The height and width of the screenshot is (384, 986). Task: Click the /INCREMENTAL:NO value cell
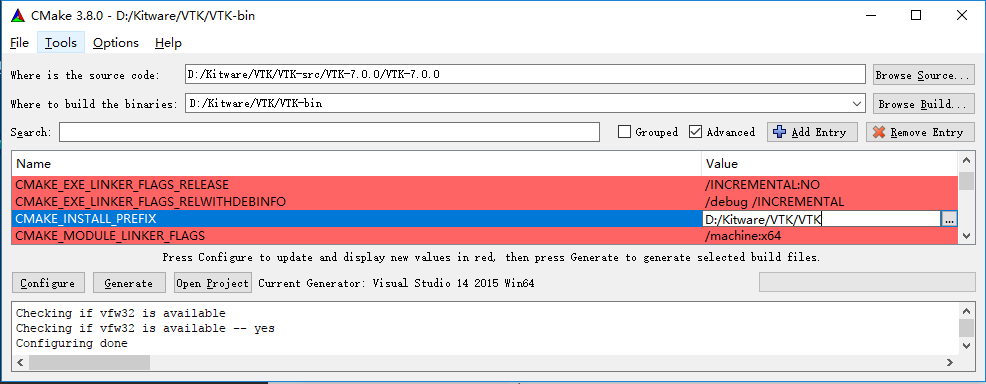click(829, 185)
